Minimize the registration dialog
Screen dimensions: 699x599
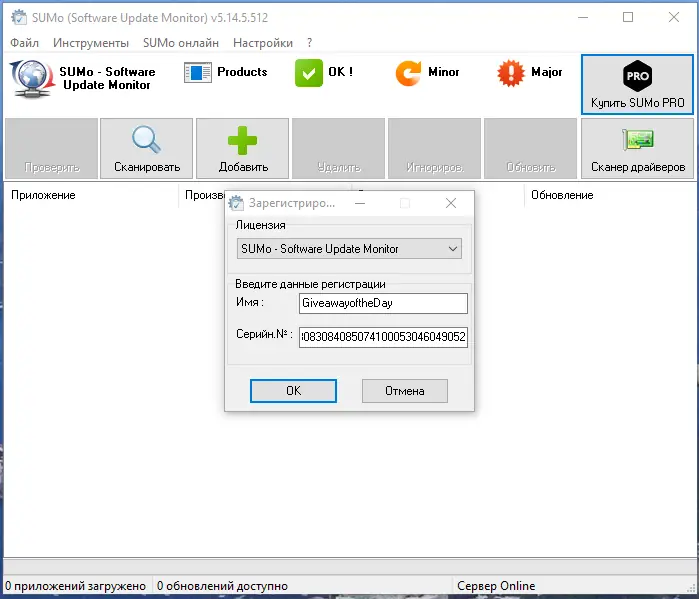pos(360,203)
